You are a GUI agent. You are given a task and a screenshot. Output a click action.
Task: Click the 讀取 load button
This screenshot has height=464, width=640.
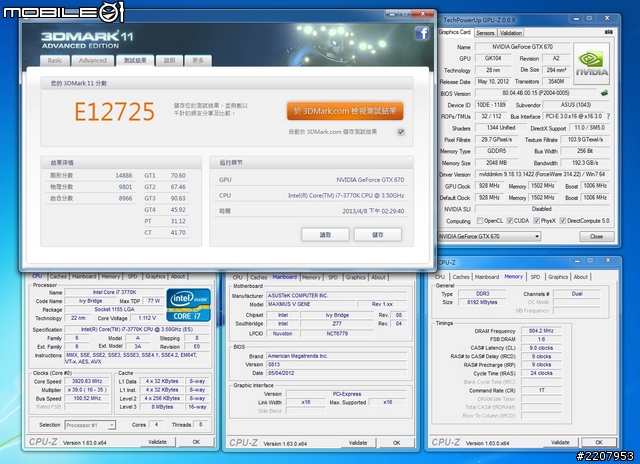coord(325,235)
